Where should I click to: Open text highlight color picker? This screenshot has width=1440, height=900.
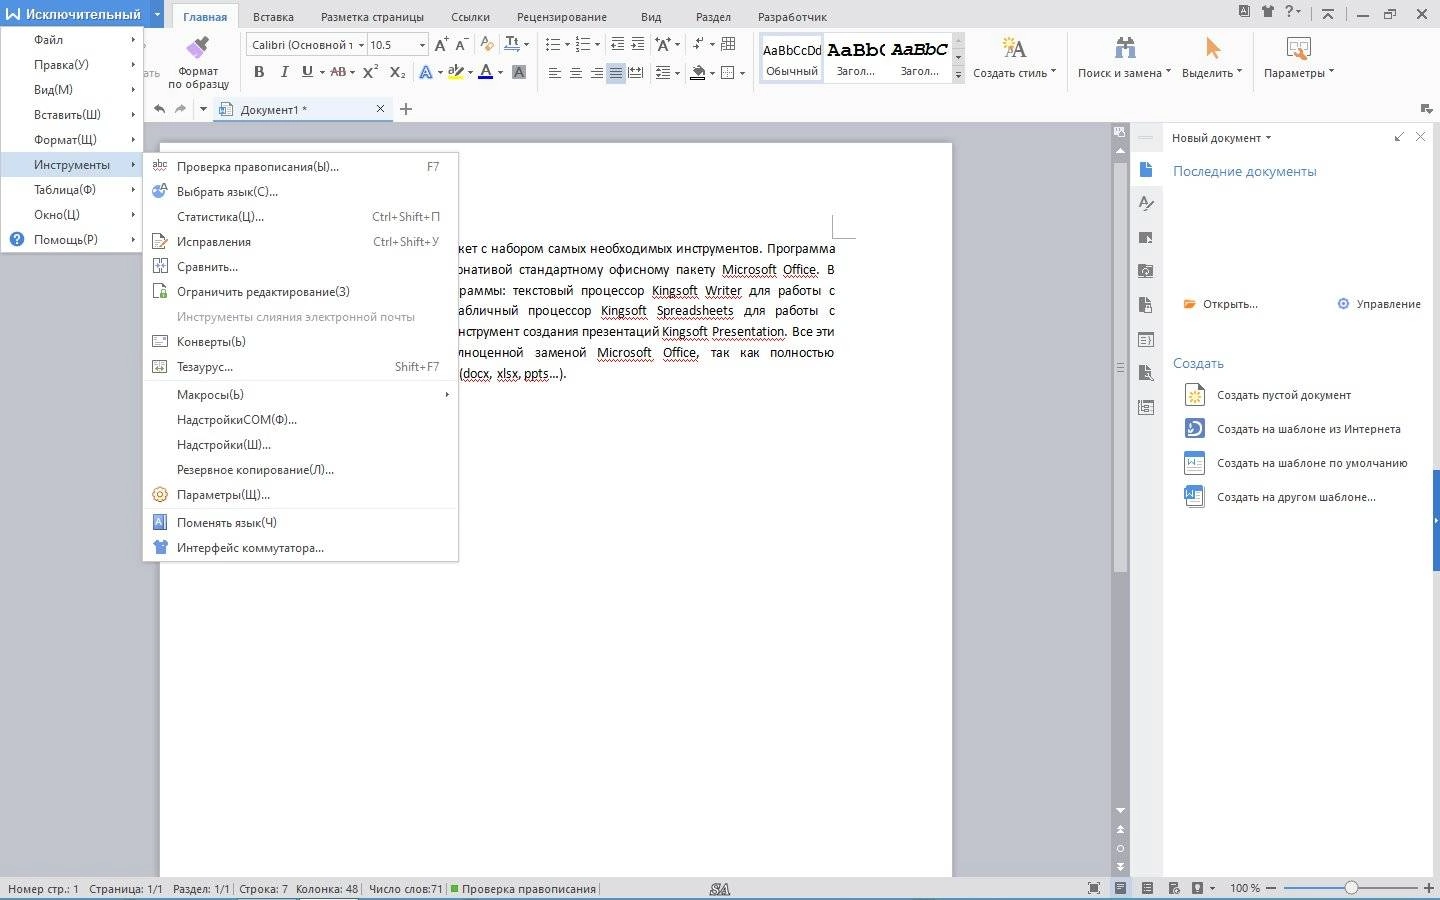pyautogui.click(x=469, y=72)
